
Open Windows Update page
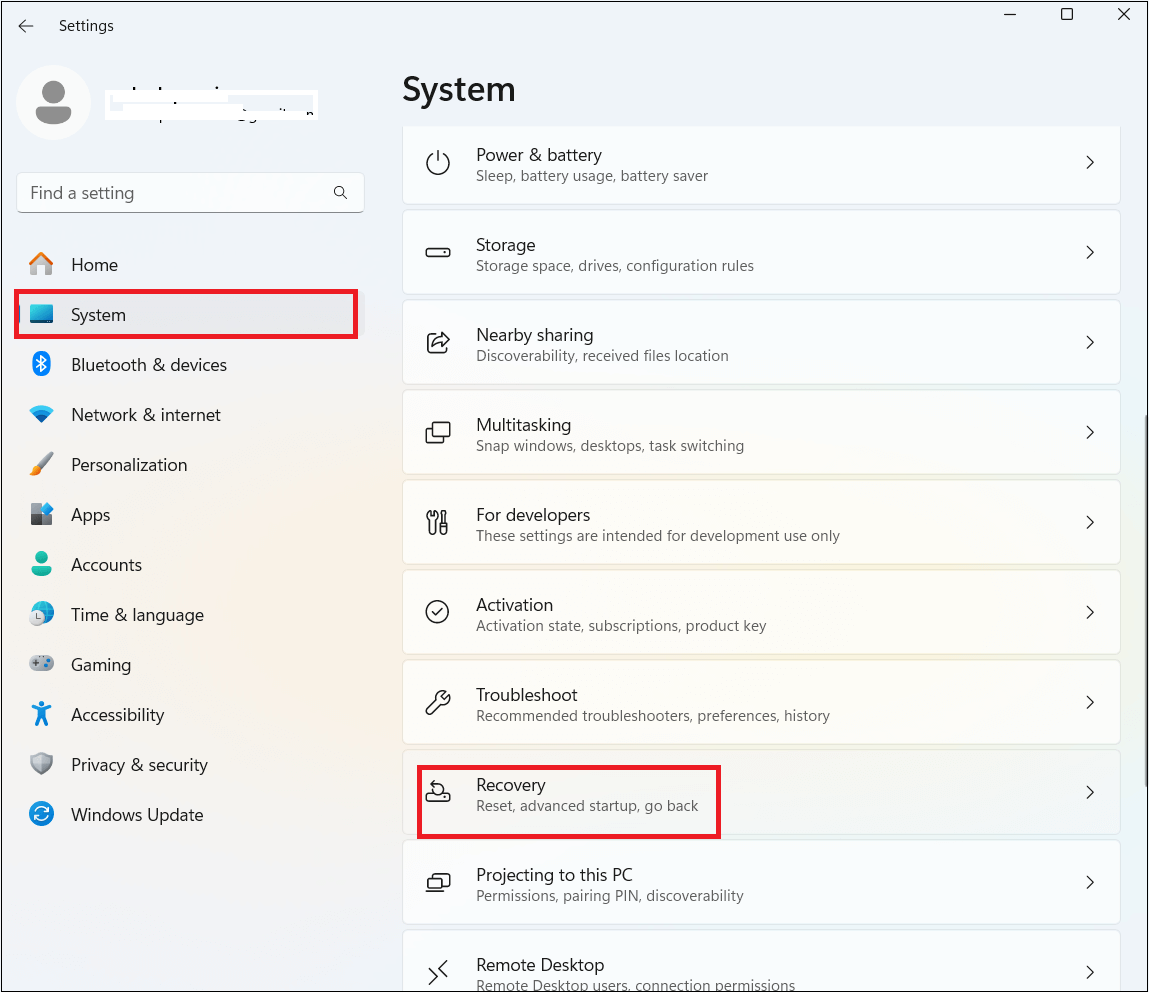[190, 814]
